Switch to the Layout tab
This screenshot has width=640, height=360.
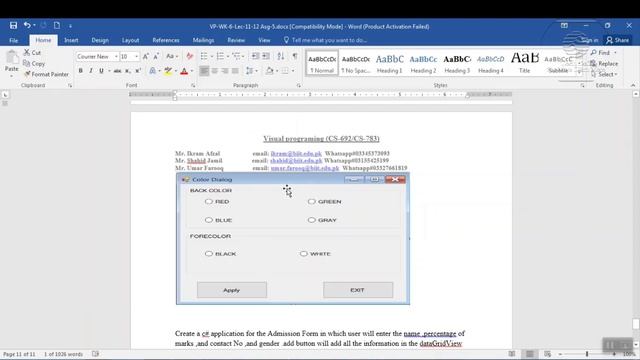[131, 40]
